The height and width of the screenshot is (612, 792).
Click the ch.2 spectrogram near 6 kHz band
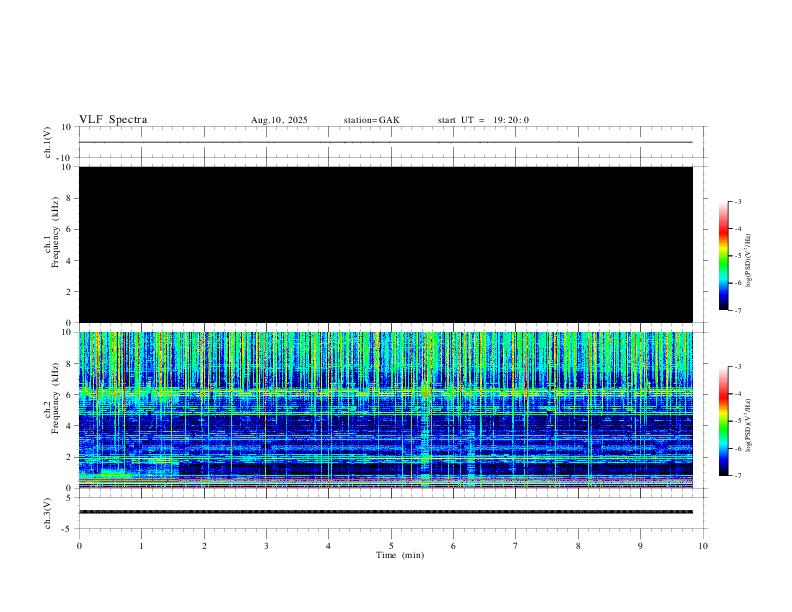coord(386,392)
